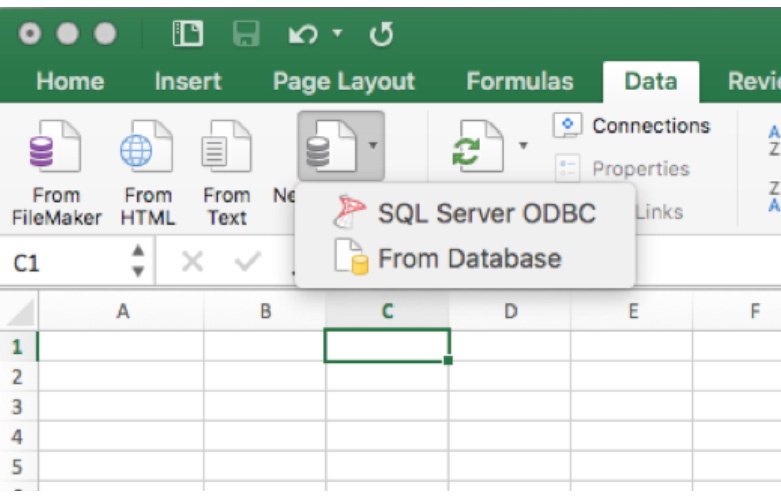This screenshot has width=781, height=496.
Task: Open the Refresh All dropdown arrow
Action: coord(523,145)
